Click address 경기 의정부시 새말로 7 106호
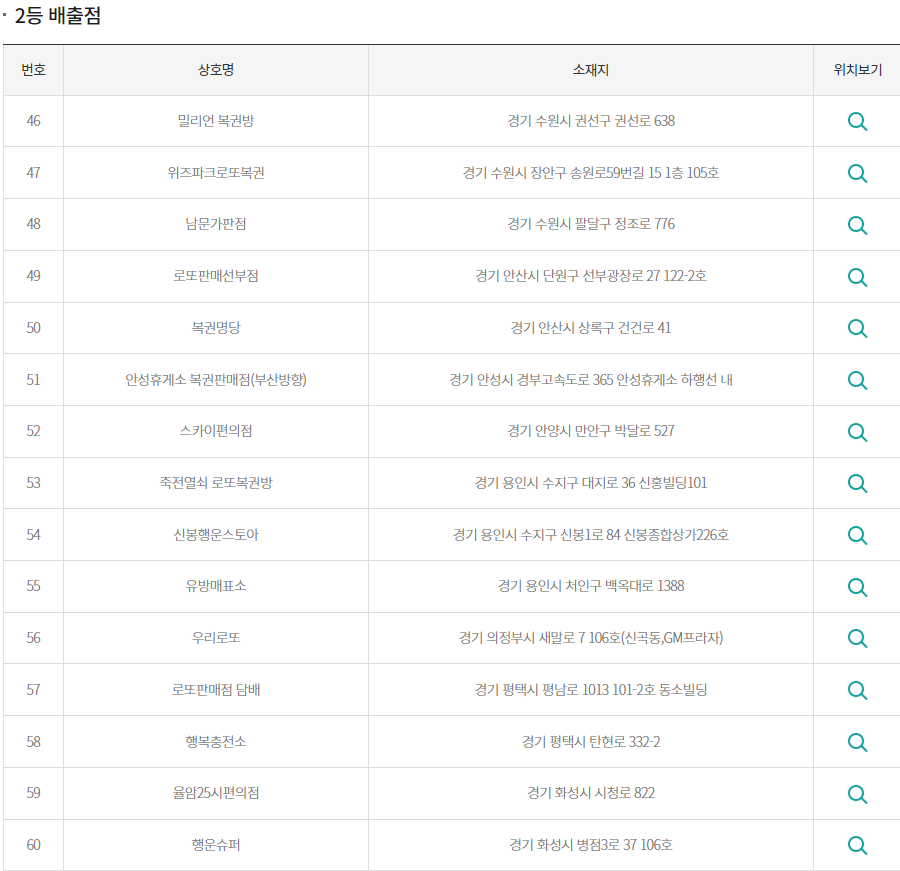Image resolution: width=900 pixels, height=871 pixels. [x=591, y=638]
